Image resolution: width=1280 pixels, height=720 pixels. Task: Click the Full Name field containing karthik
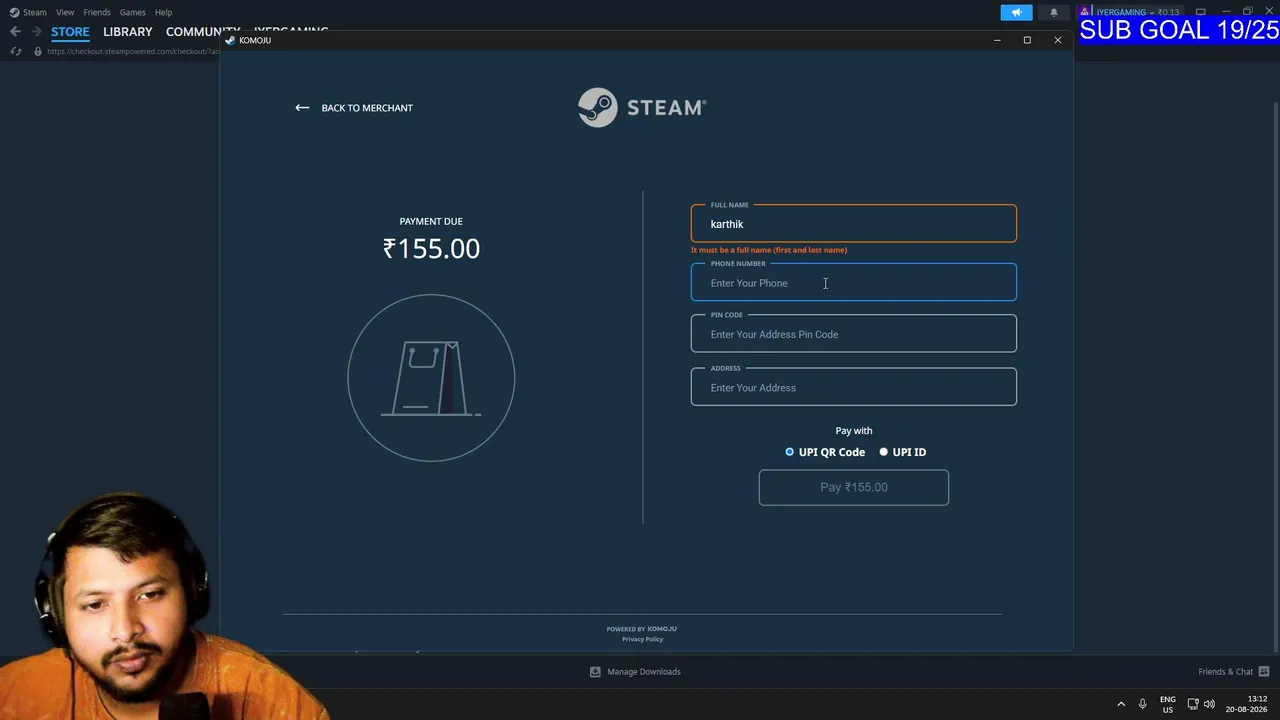tap(853, 224)
